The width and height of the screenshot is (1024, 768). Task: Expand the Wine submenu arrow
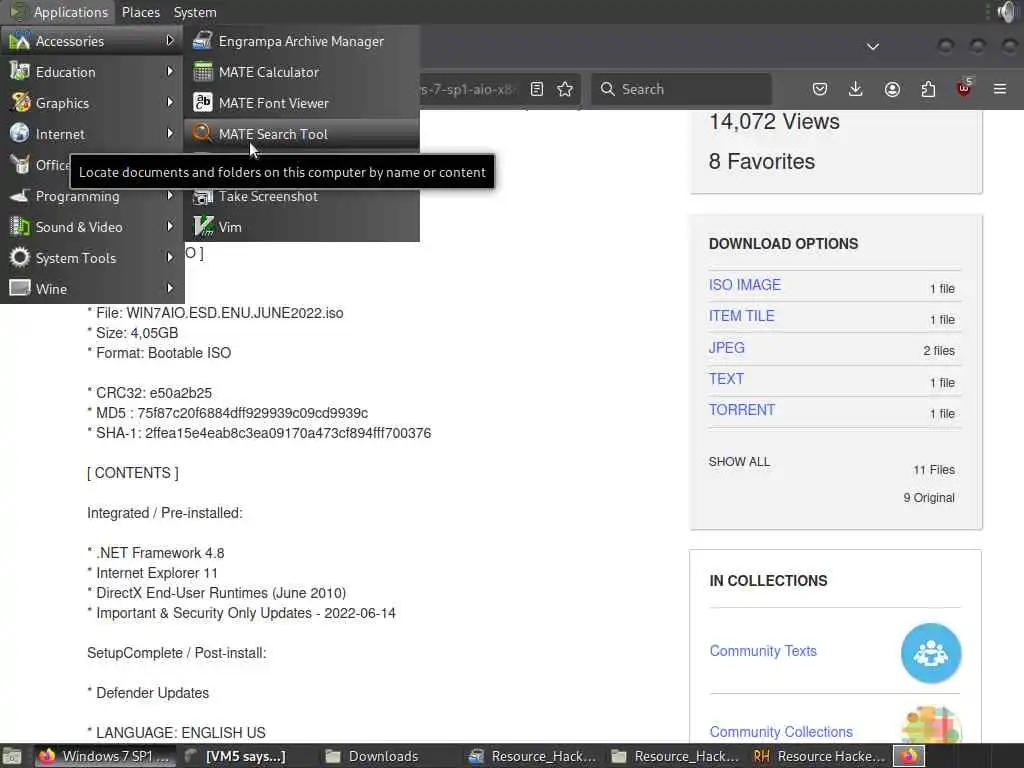point(170,288)
